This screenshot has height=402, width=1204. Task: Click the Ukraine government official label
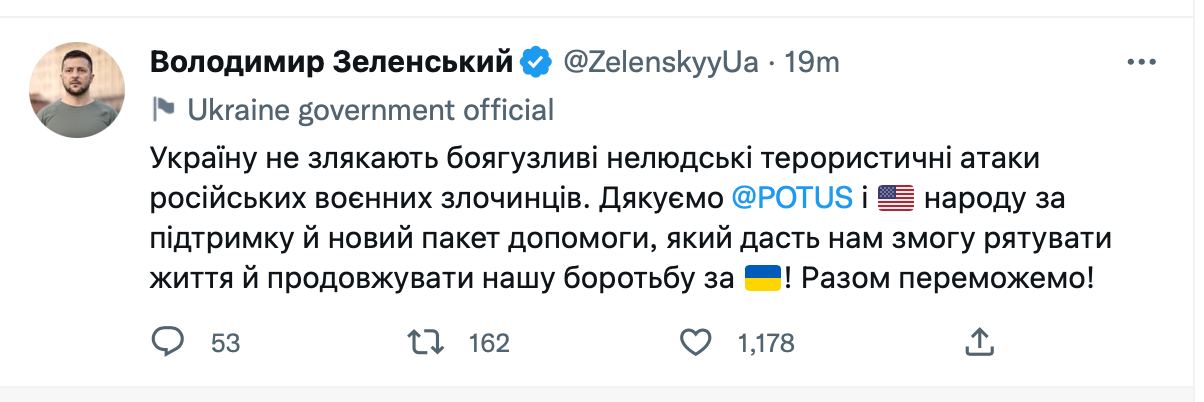point(370,108)
